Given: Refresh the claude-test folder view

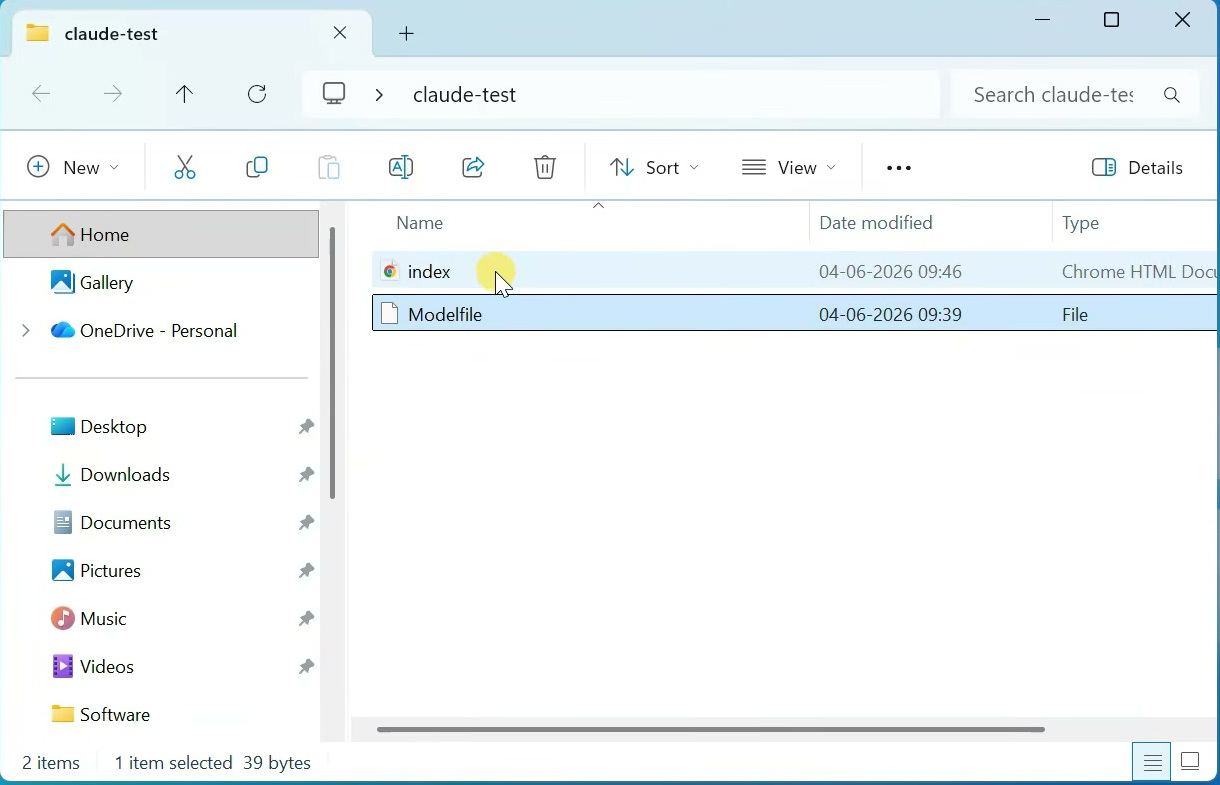Looking at the screenshot, I should pos(257,94).
